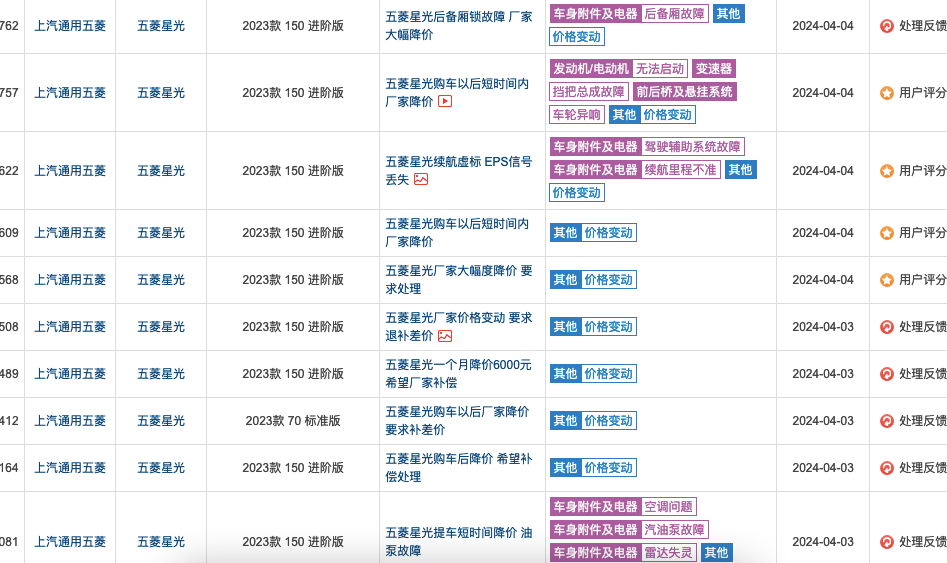Click the 雷达失灵 tag
This screenshot has height=563, width=947.
[x=669, y=553]
